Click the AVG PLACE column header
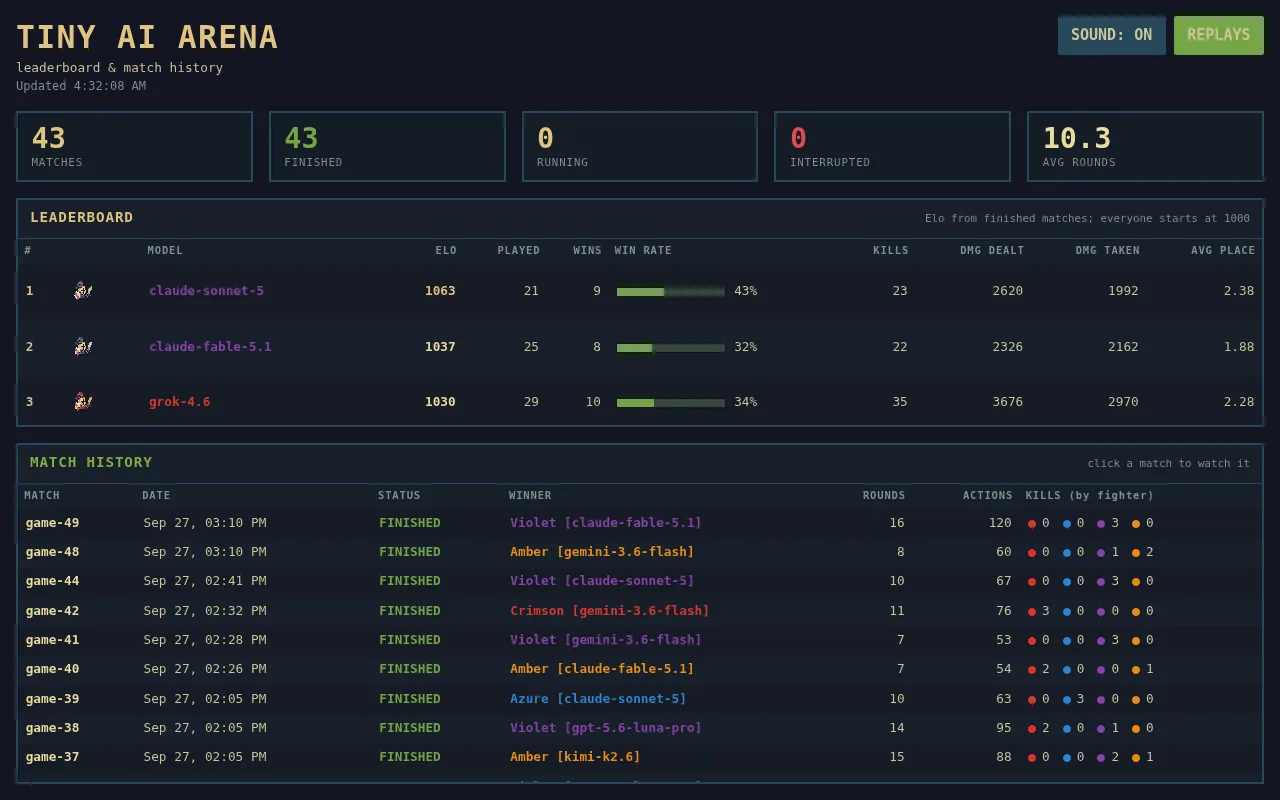Viewport: 1280px width, 800px height. coord(1223,250)
